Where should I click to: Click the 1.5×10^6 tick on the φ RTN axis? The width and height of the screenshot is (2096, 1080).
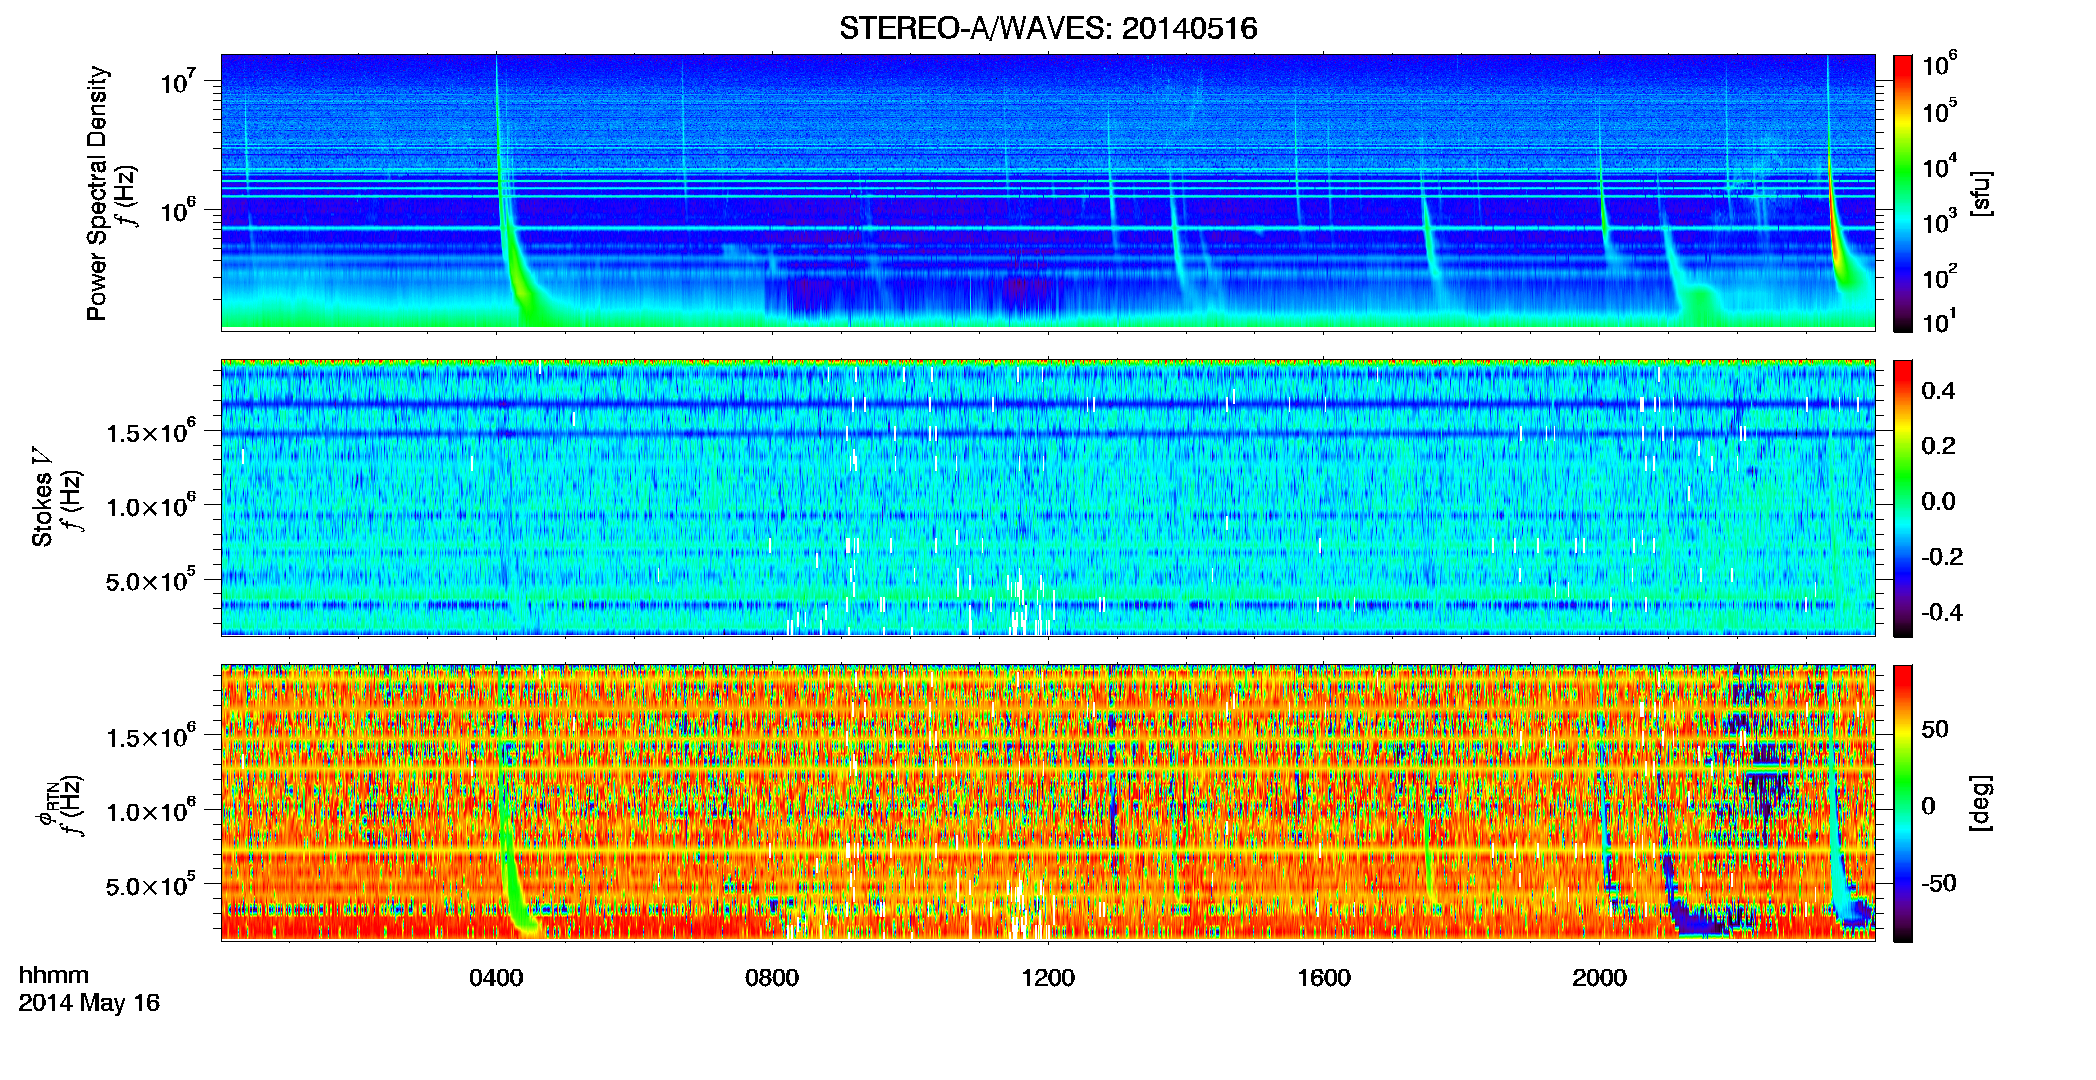tap(151, 737)
